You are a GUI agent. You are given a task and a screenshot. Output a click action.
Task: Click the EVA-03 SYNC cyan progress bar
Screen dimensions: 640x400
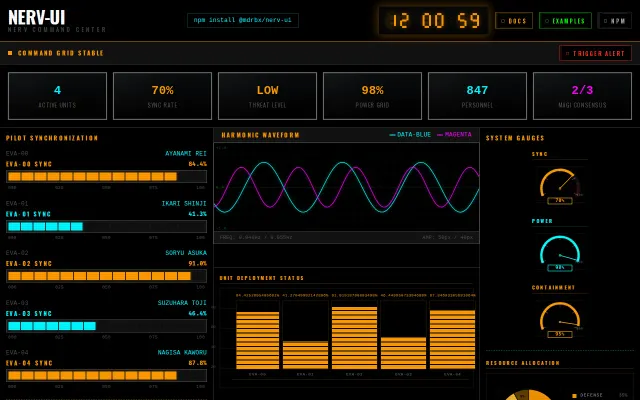pos(107,326)
